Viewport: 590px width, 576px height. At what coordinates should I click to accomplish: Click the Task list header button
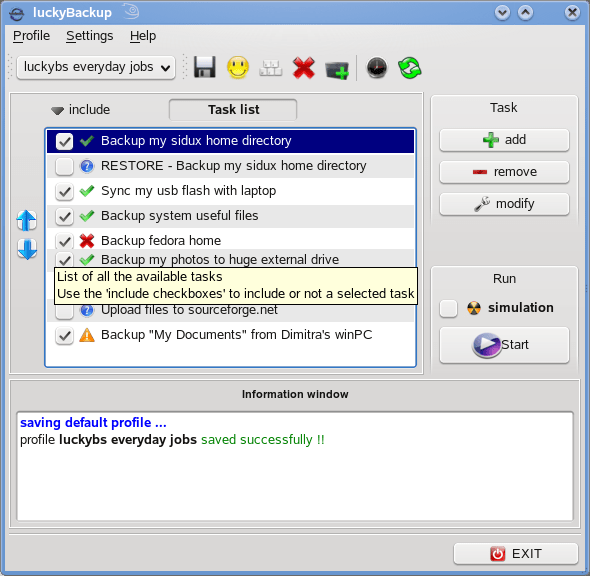233,110
